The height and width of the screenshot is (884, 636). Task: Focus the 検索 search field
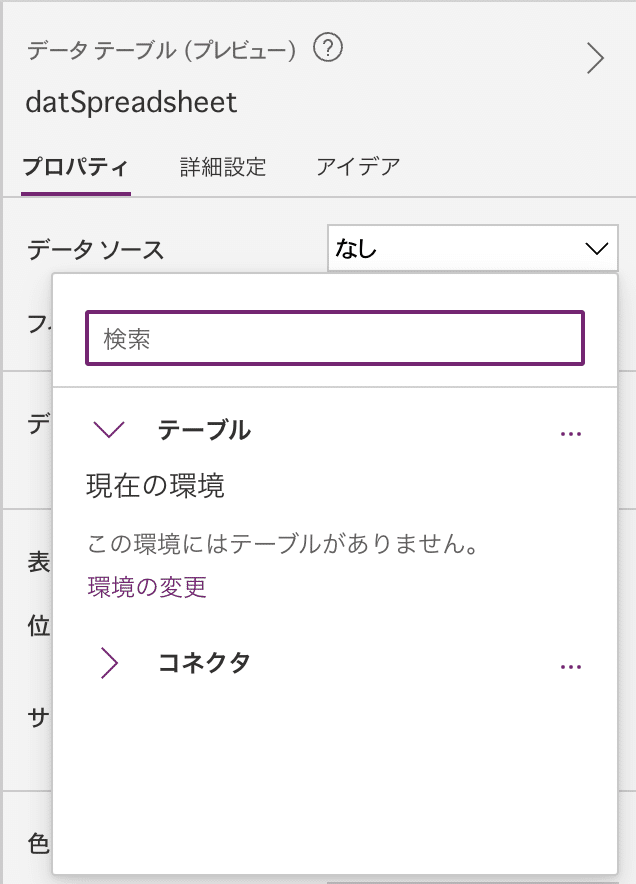(x=335, y=339)
